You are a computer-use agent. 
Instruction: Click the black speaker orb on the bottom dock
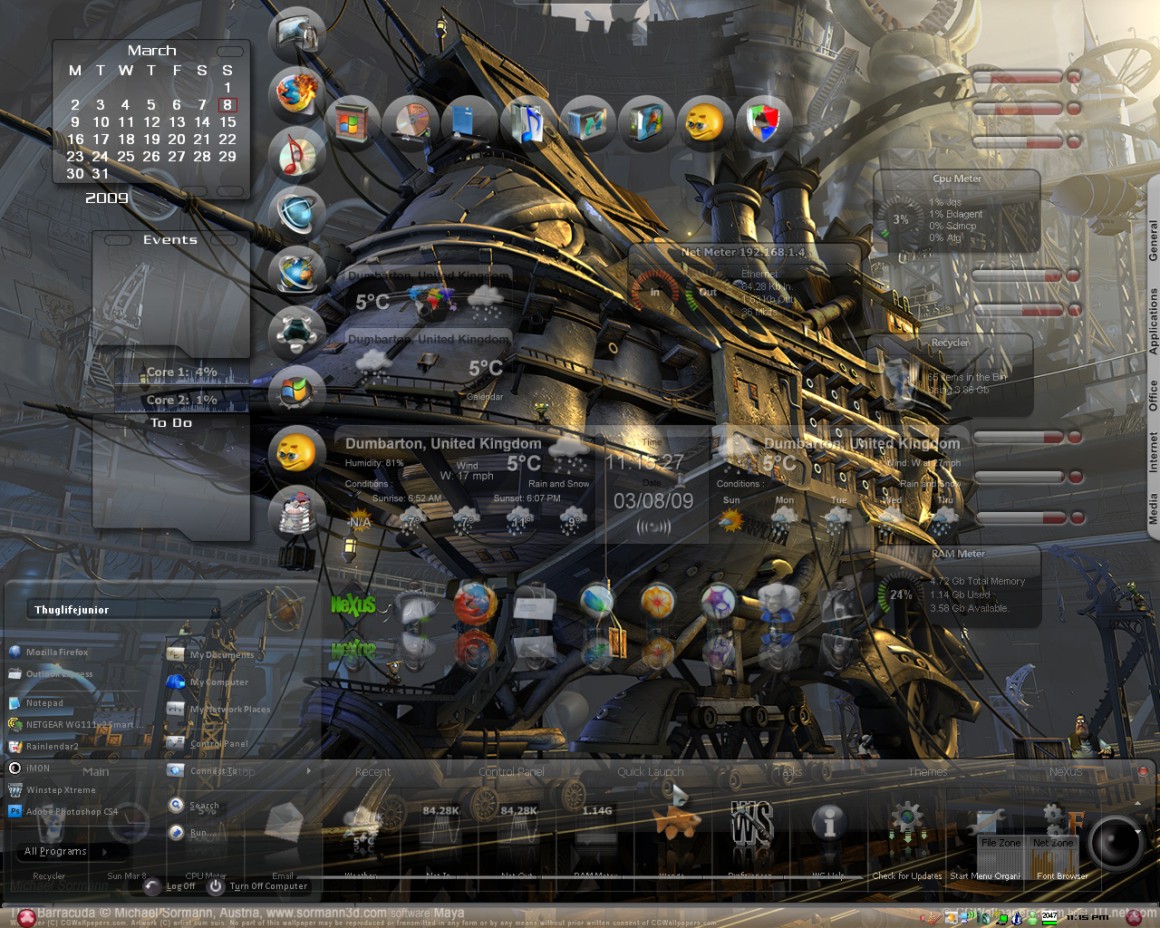pos(1115,842)
